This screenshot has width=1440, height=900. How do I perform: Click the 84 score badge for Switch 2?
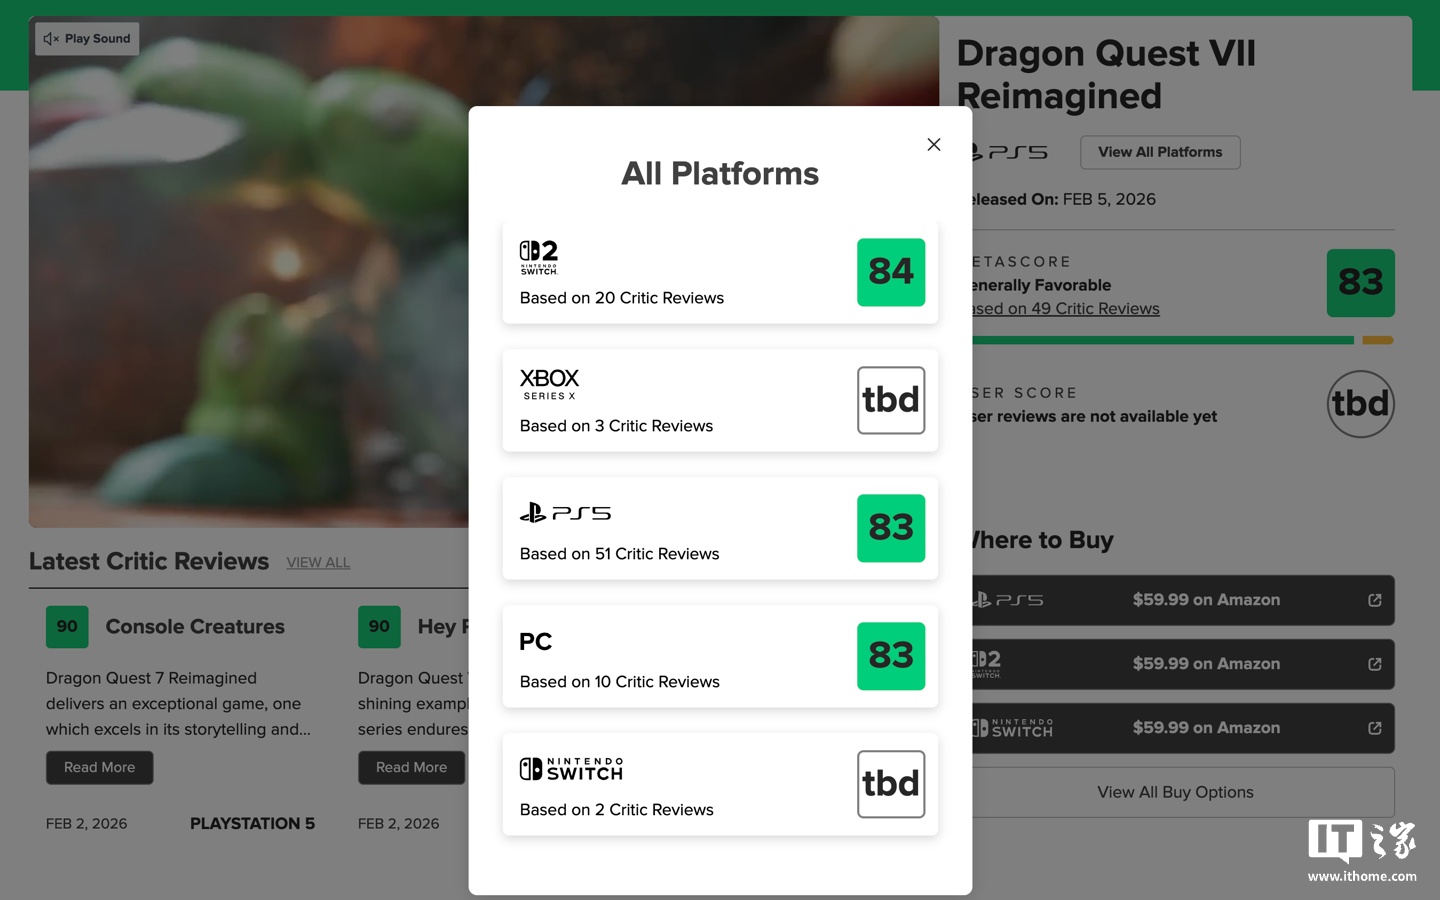[890, 272]
